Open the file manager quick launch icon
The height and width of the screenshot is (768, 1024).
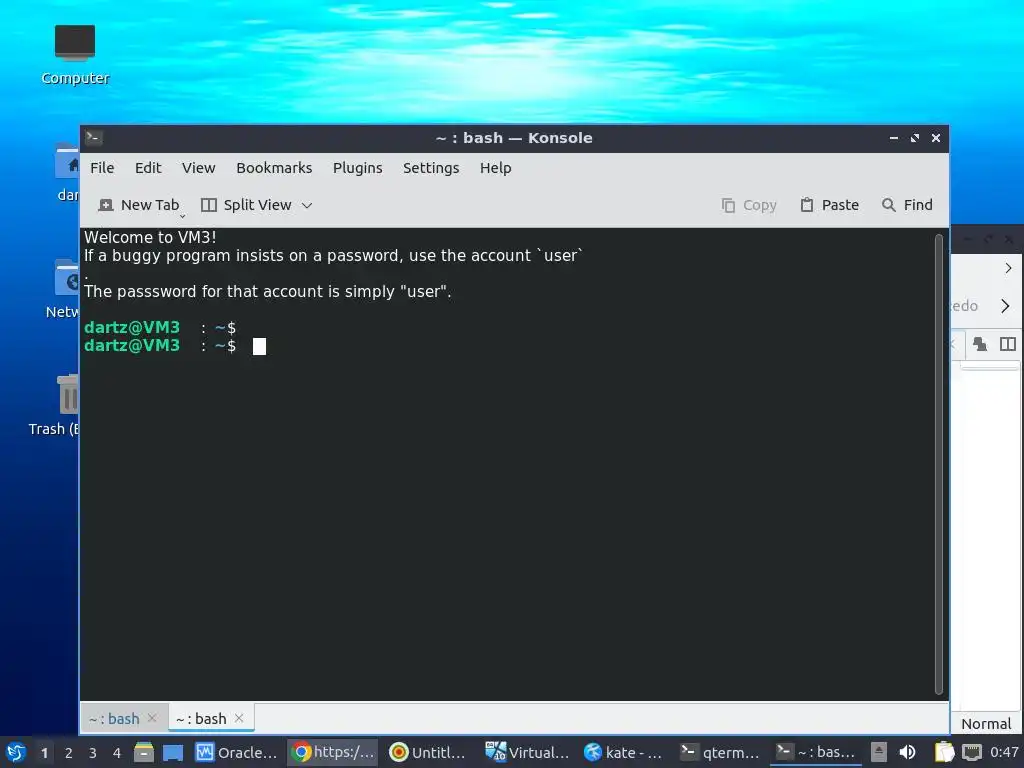click(144, 752)
